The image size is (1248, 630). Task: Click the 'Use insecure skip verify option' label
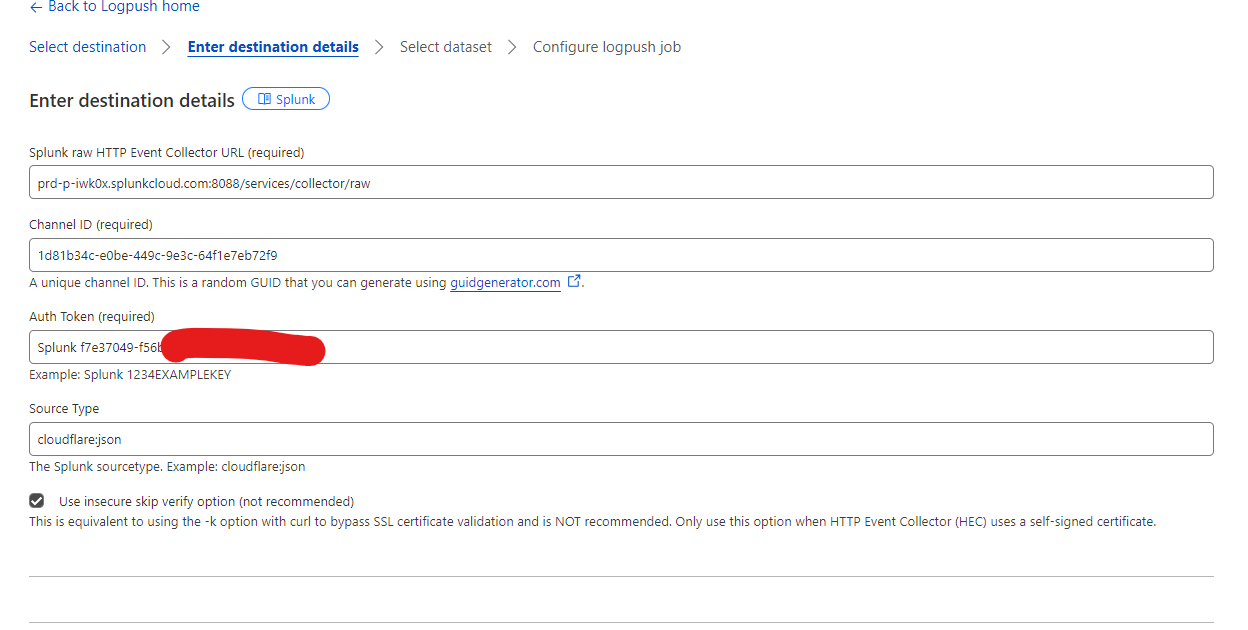click(x=206, y=502)
